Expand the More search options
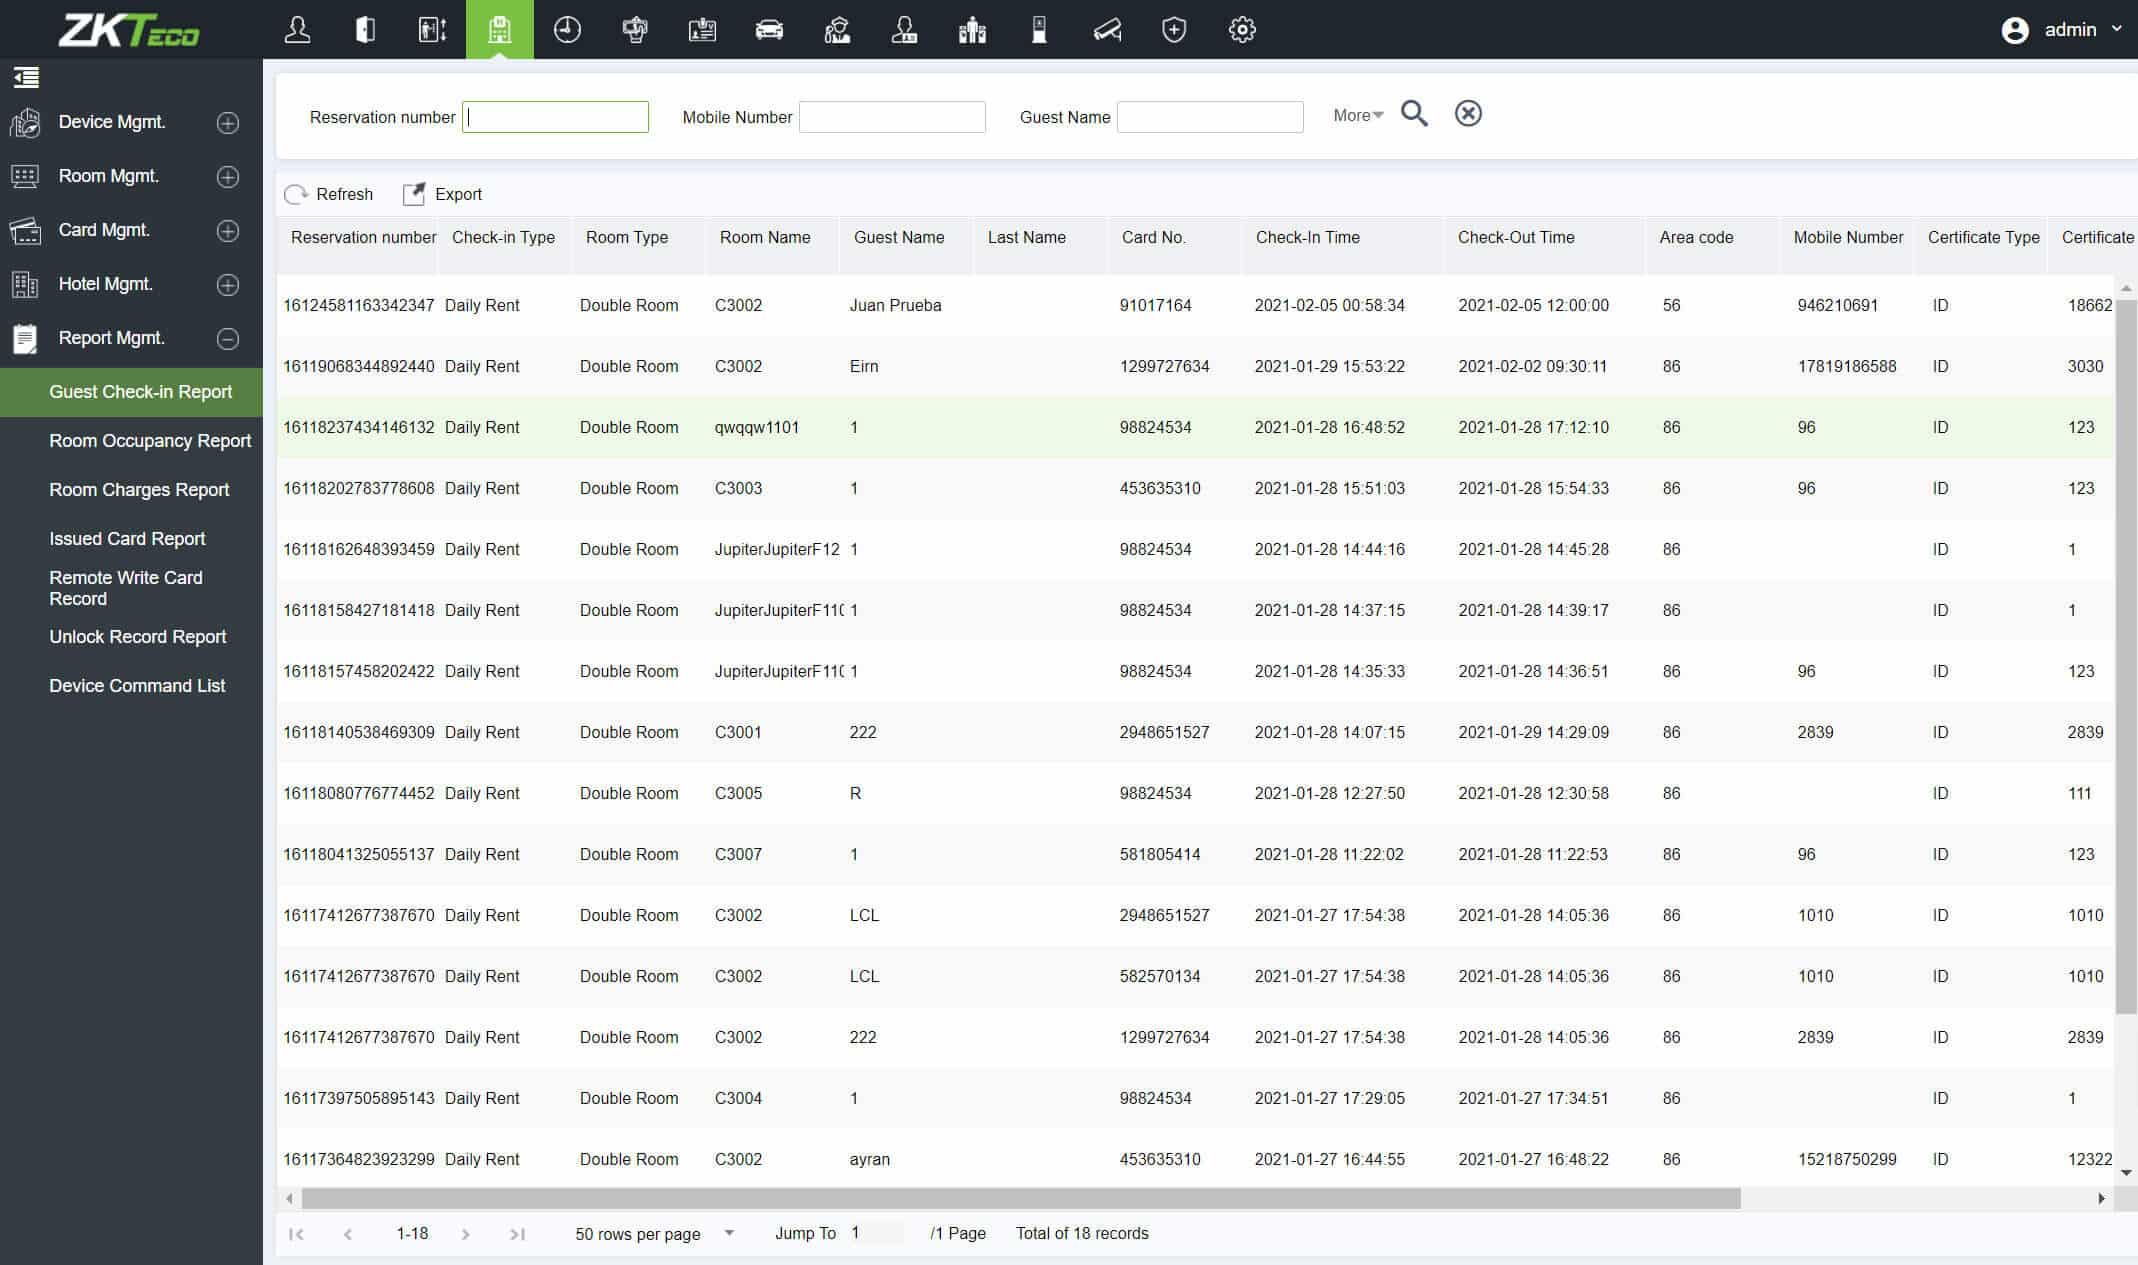The width and height of the screenshot is (2138, 1265). 1357,116
